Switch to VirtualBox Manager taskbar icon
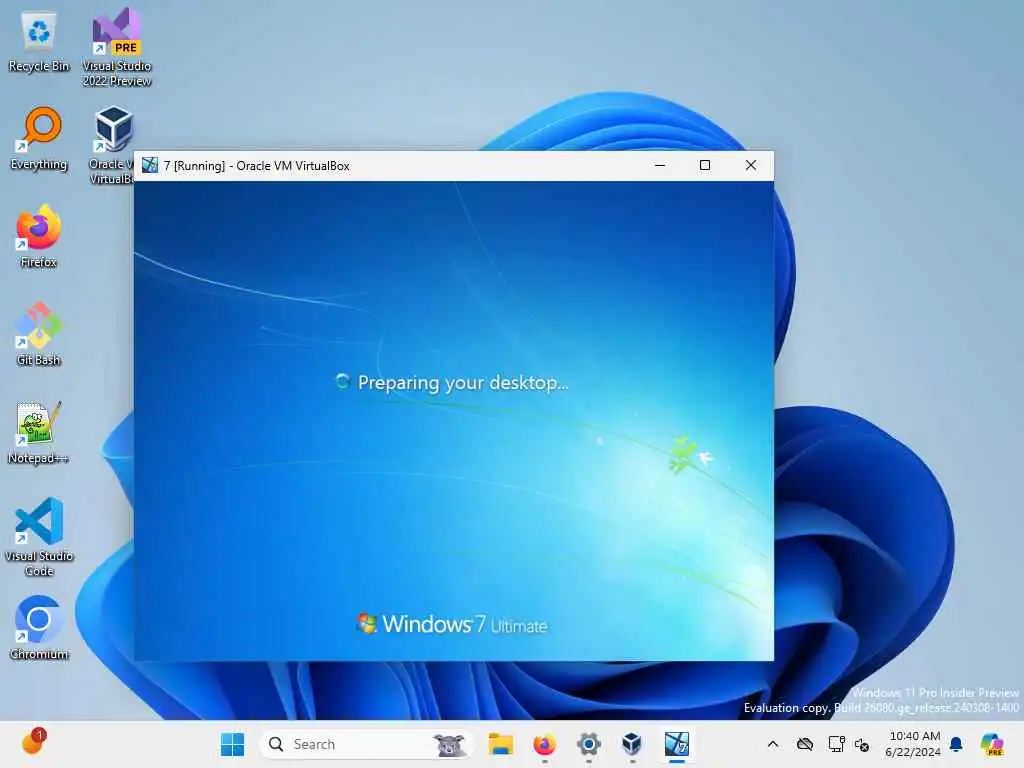Screen dimensions: 1024x768 click(632, 744)
